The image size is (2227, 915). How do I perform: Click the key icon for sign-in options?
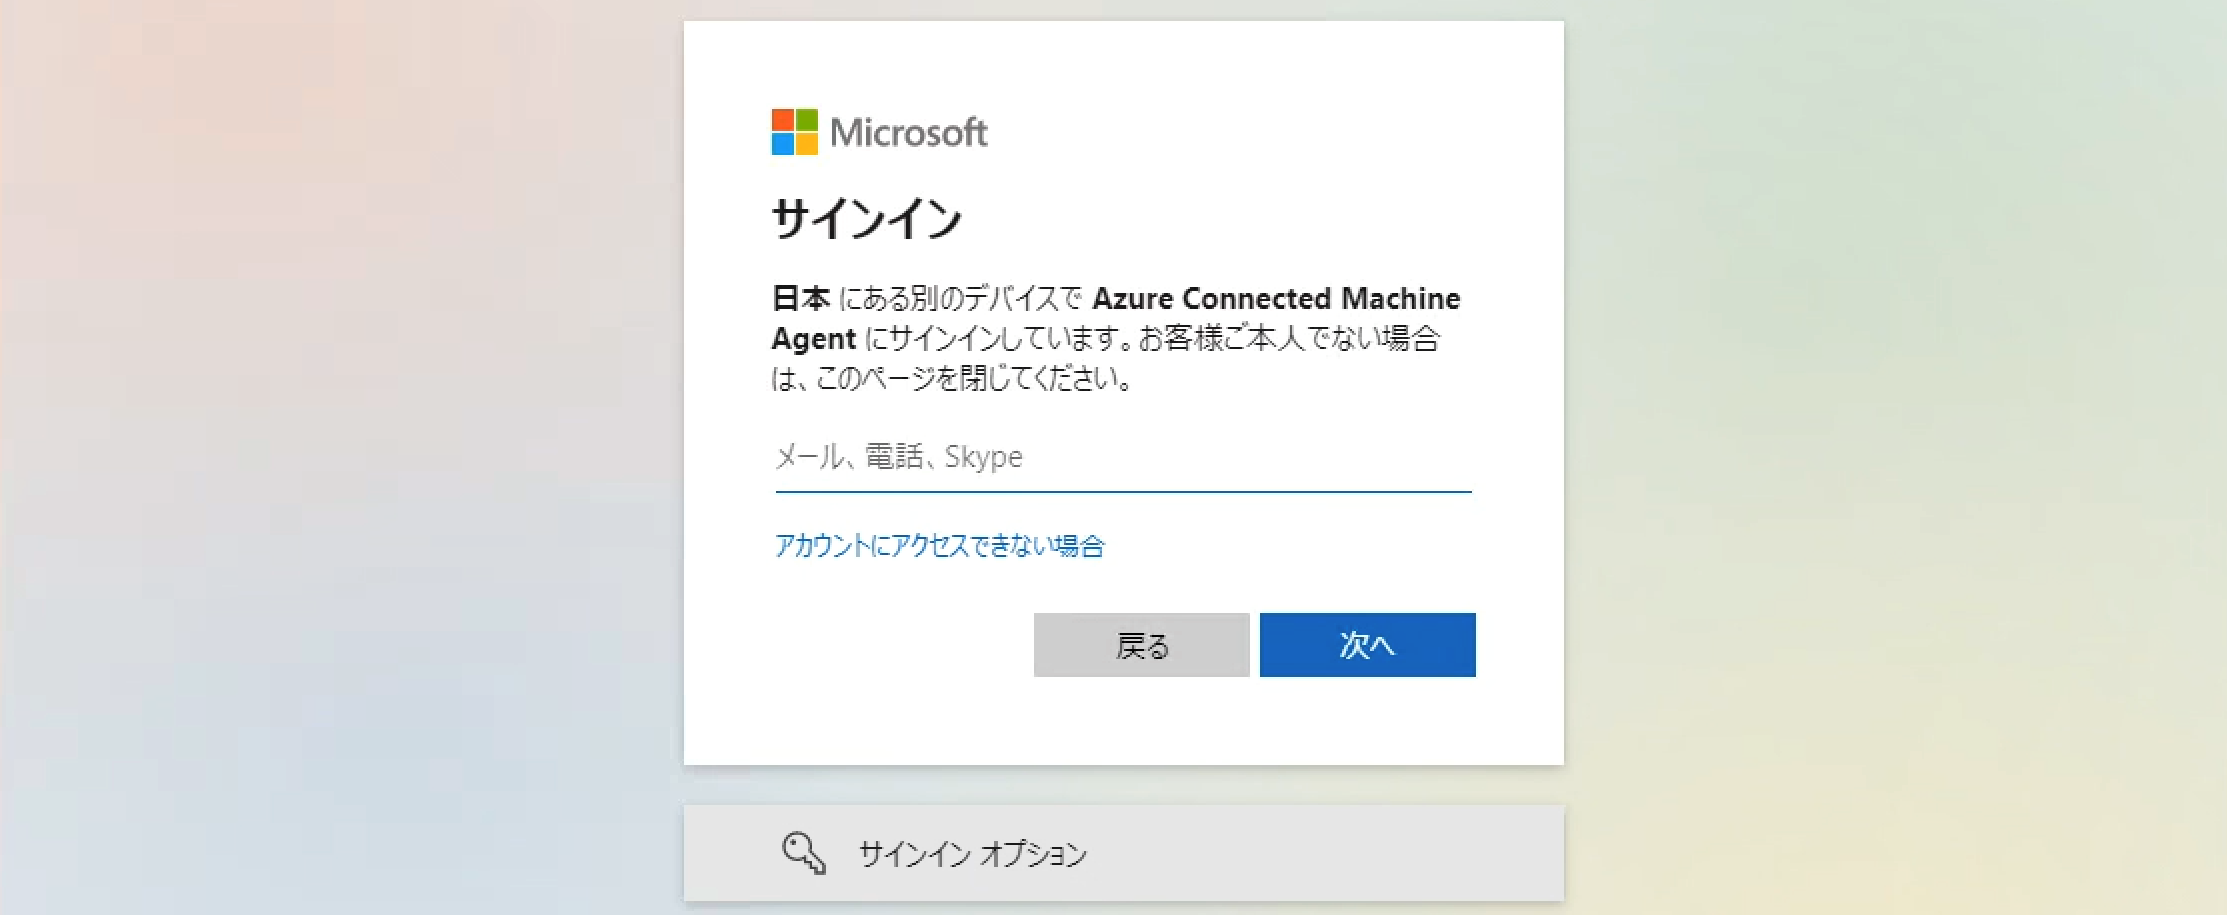pyautogui.click(x=804, y=853)
